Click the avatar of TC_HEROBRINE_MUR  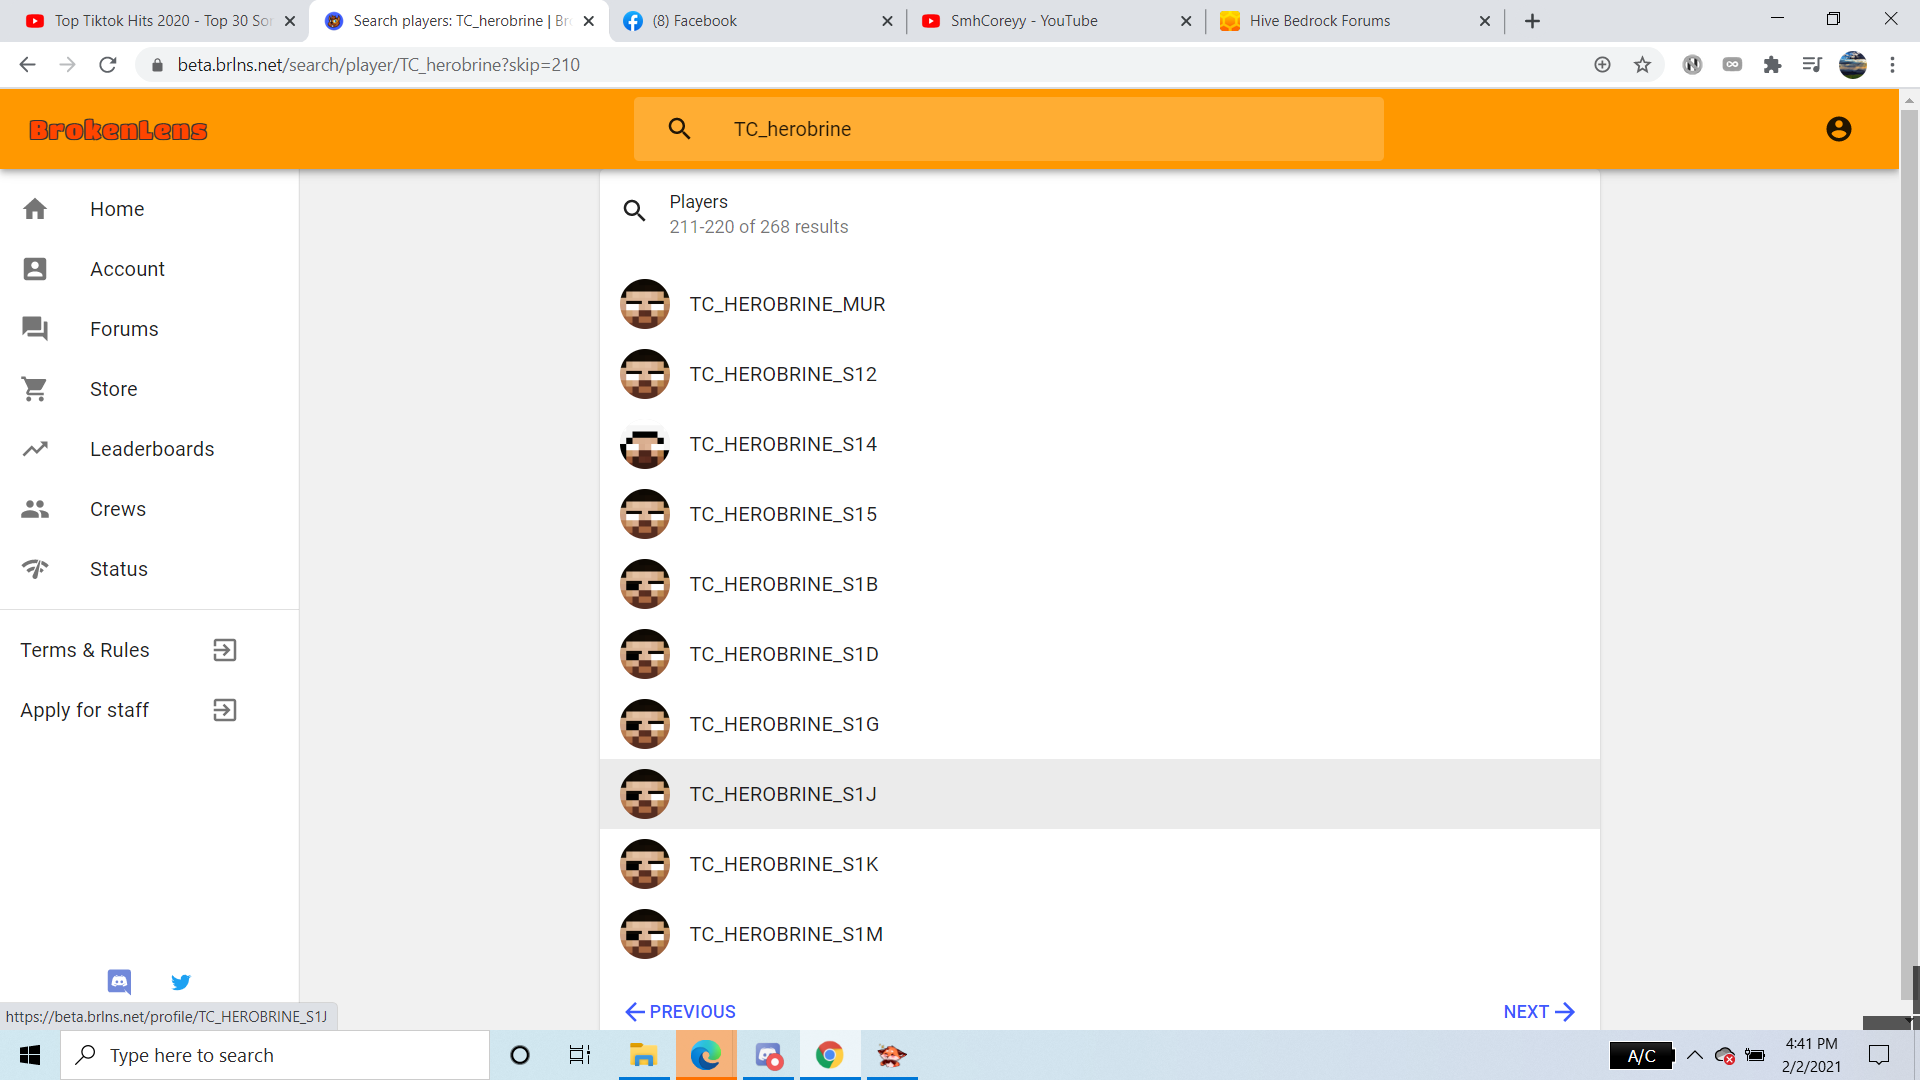[x=645, y=304]
